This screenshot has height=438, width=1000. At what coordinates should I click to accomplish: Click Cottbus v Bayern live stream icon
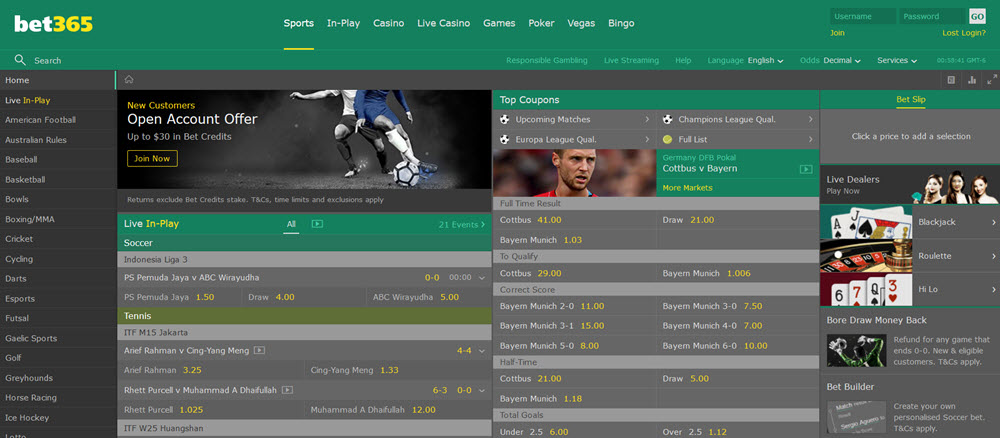806,169
